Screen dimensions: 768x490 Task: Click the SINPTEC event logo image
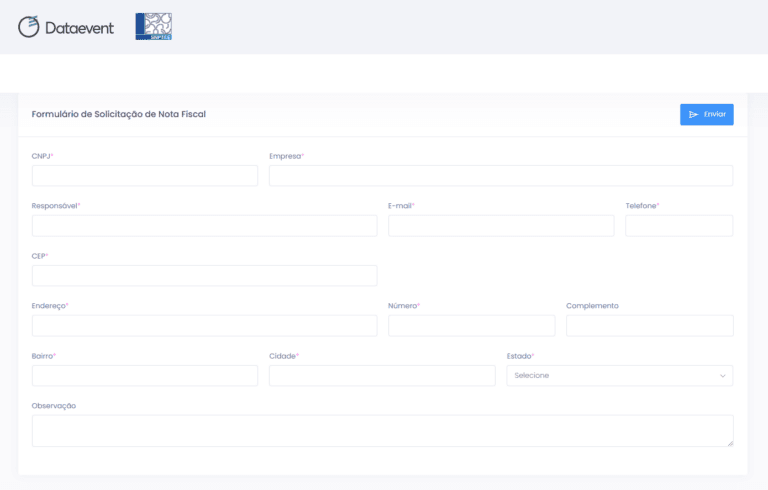[x=154, y=26]
